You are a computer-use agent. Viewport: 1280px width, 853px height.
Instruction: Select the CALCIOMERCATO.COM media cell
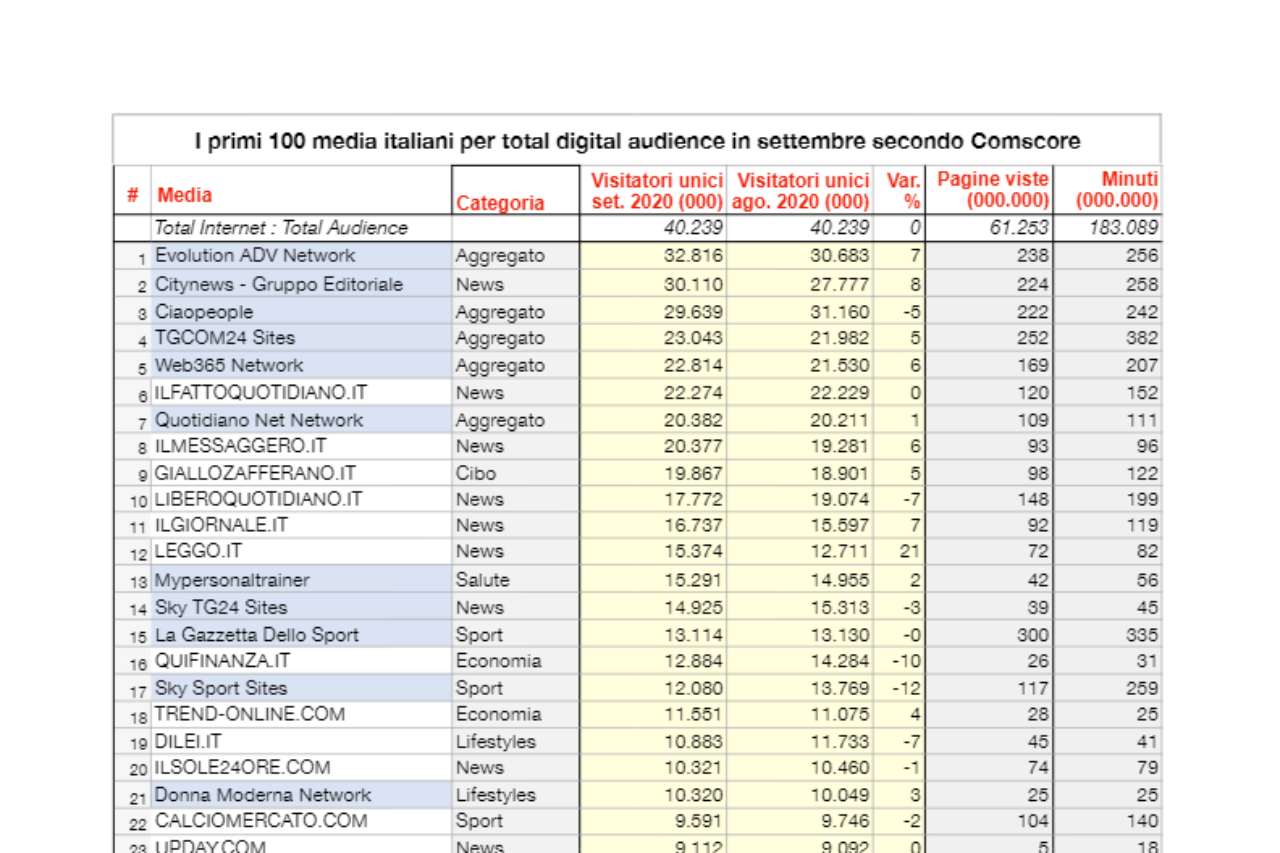point(261,821)
